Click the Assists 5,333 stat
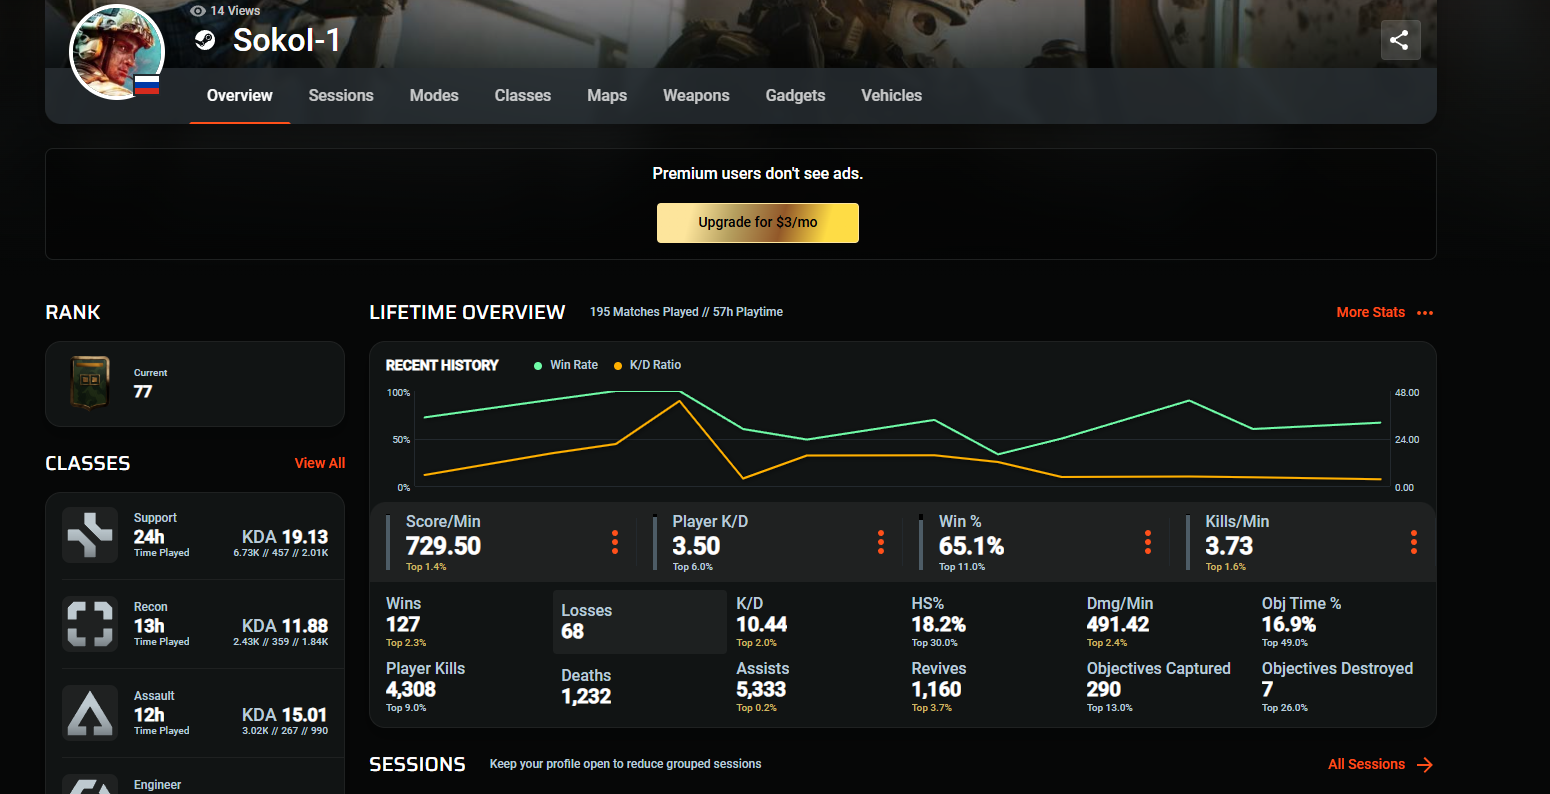 pos(763,687)
